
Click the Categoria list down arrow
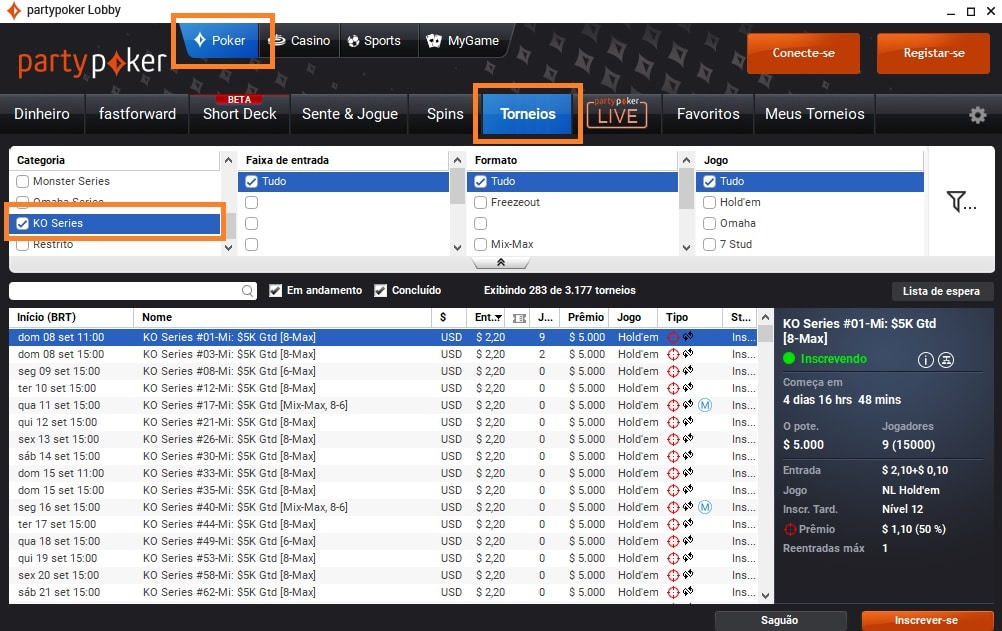click(x=228, y=247)
